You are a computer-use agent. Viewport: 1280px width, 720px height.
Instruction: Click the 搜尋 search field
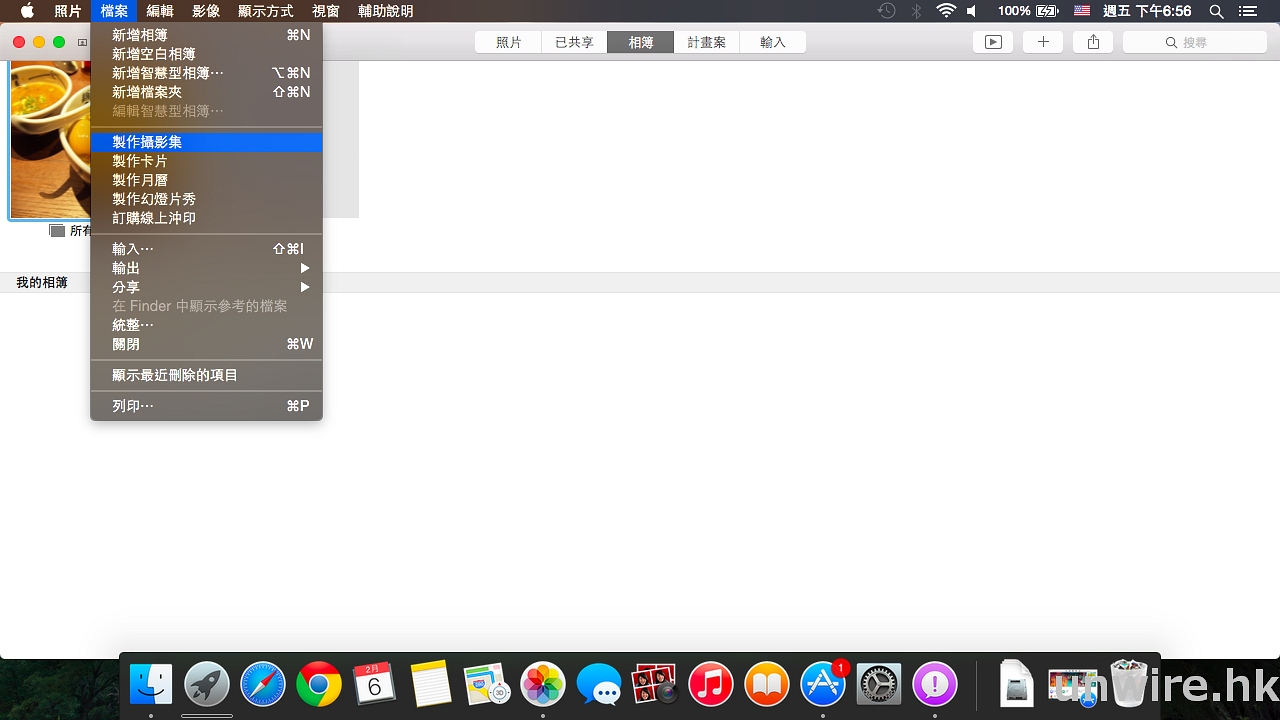pos(1195,42)
